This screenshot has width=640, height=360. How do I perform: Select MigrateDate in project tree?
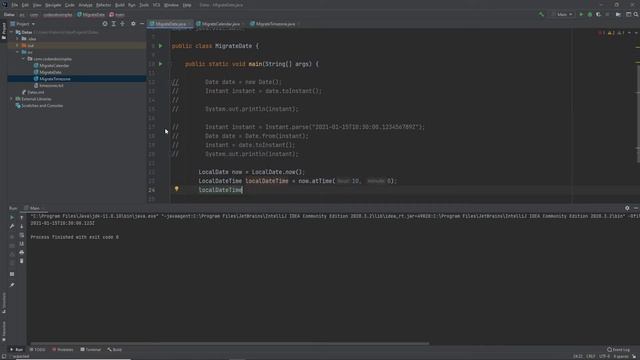pyautogui.click(x=50, y=72)
